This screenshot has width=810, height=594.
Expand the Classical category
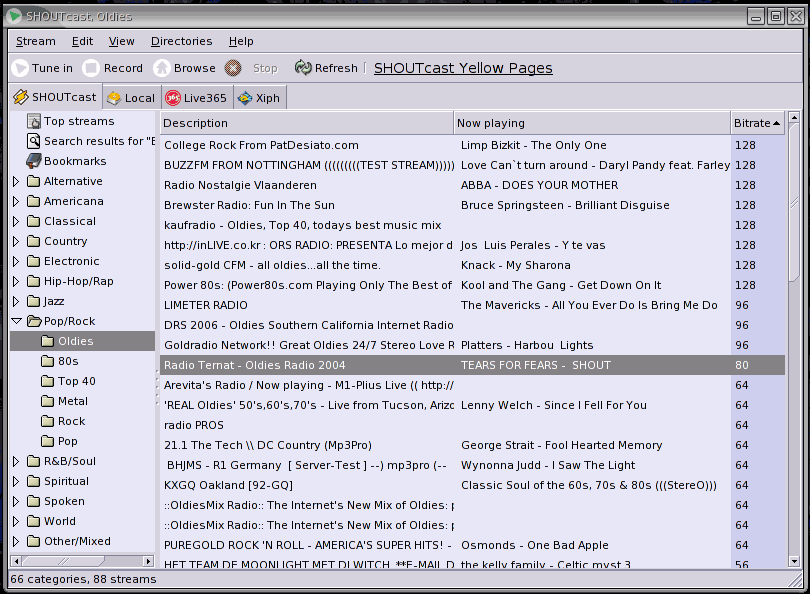(16, 221)
